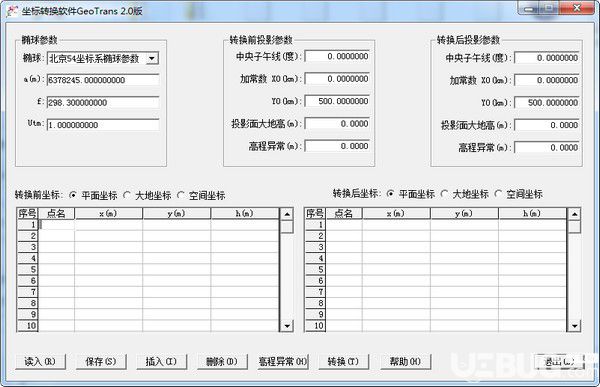Edit the a(m) semi-major axis field

pyautogui.click(x=103, y=80)
